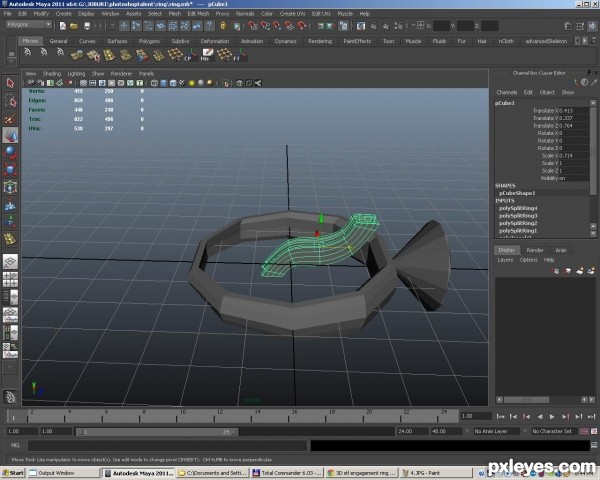This screenshot has height=480, width=600.
Task: Toggle Auto keyframe button
Action: point(584,431)
